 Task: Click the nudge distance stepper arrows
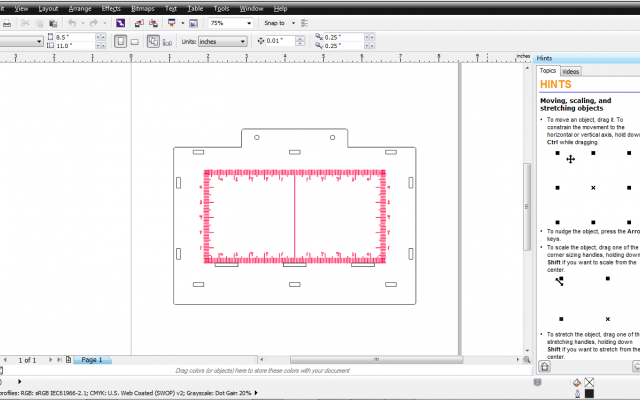(x=300, y=41)
